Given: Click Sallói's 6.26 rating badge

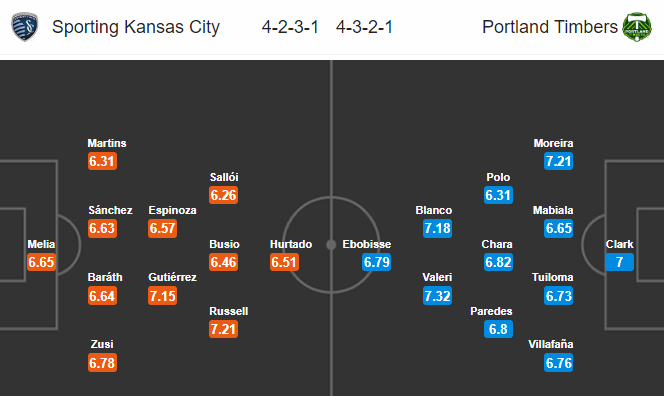Looking at the screenshot, I should pos(224,195).
